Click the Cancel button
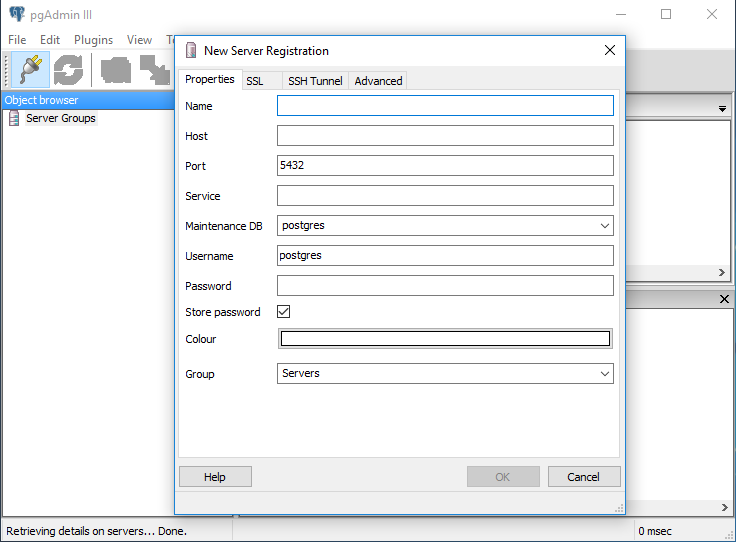The width and height of the screenshot is (736, 542). 583,477
